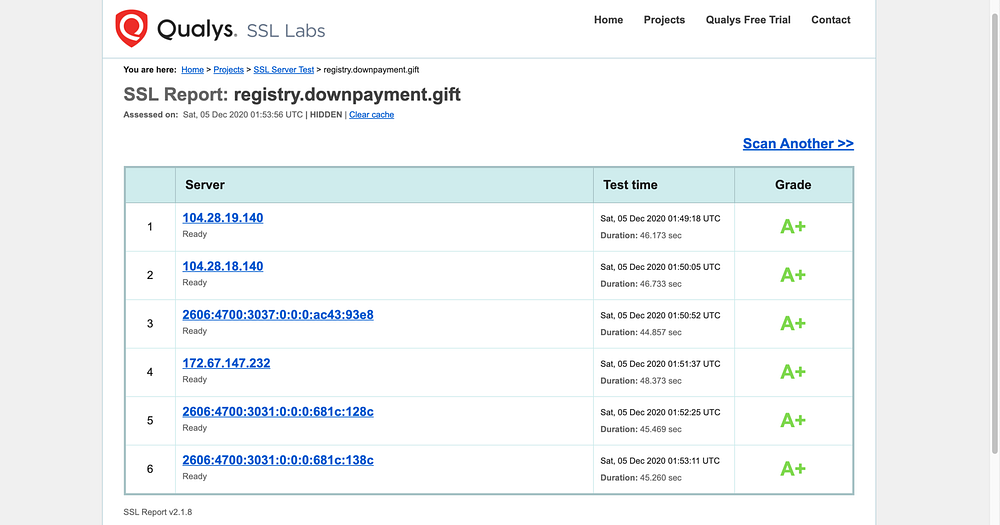The height and width of the screenshot is (525, 1000).
Task: Click test time 'Sat, 05 Dec 2020 01:50:05 UTC'
Action: pos(660,267)
